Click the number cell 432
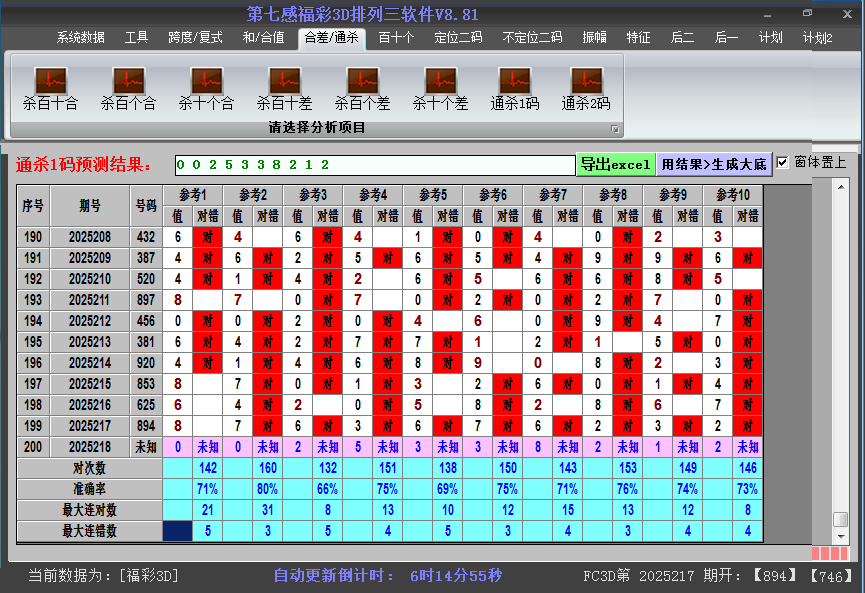Viewport: 865px width, 593px height. 146,237
